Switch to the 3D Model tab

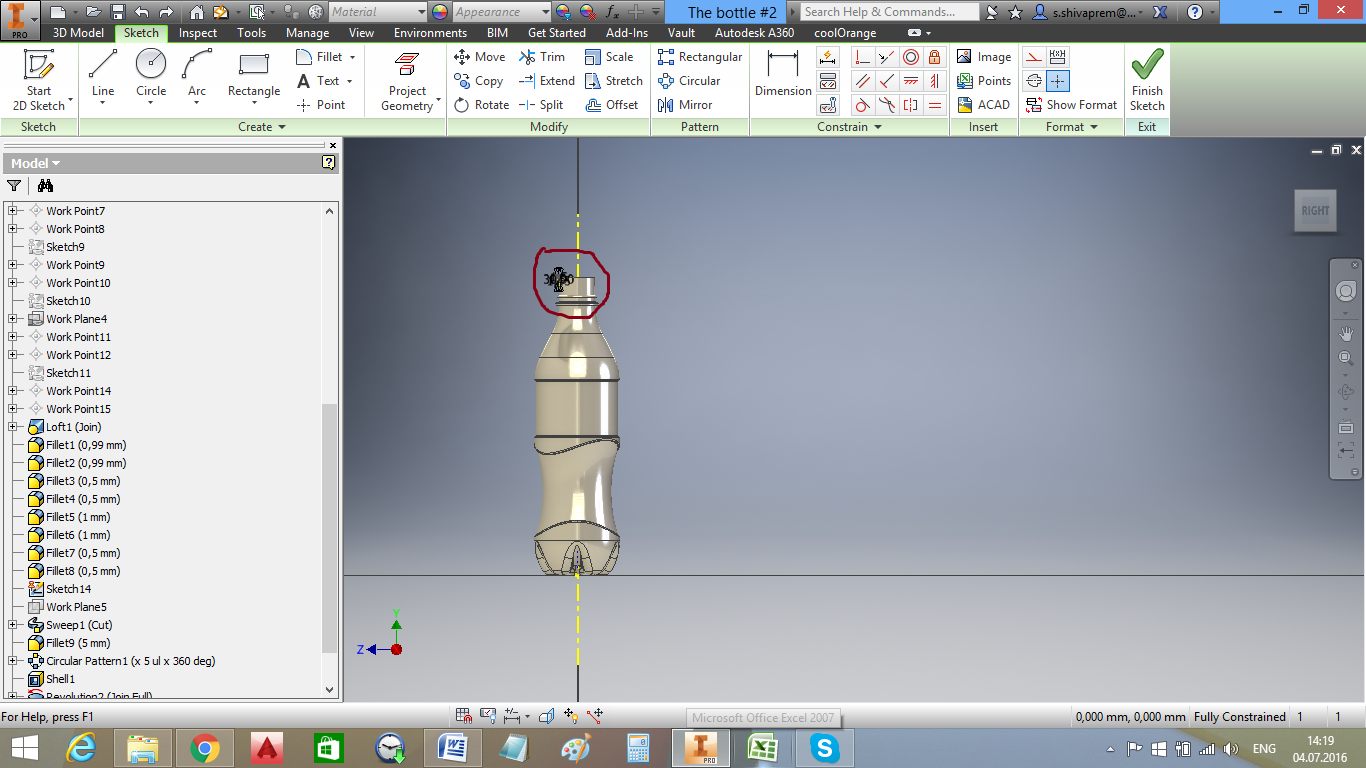pyautogui.click(x=78, y=33)
